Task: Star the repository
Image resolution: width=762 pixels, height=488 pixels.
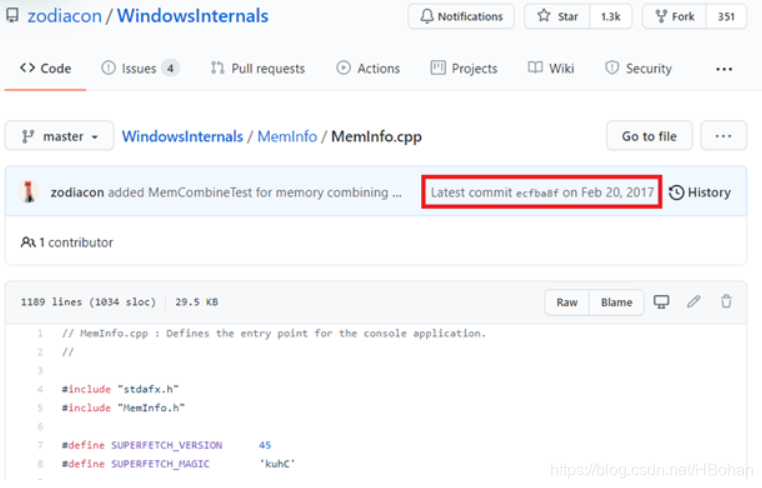Action: click(557, 17)
